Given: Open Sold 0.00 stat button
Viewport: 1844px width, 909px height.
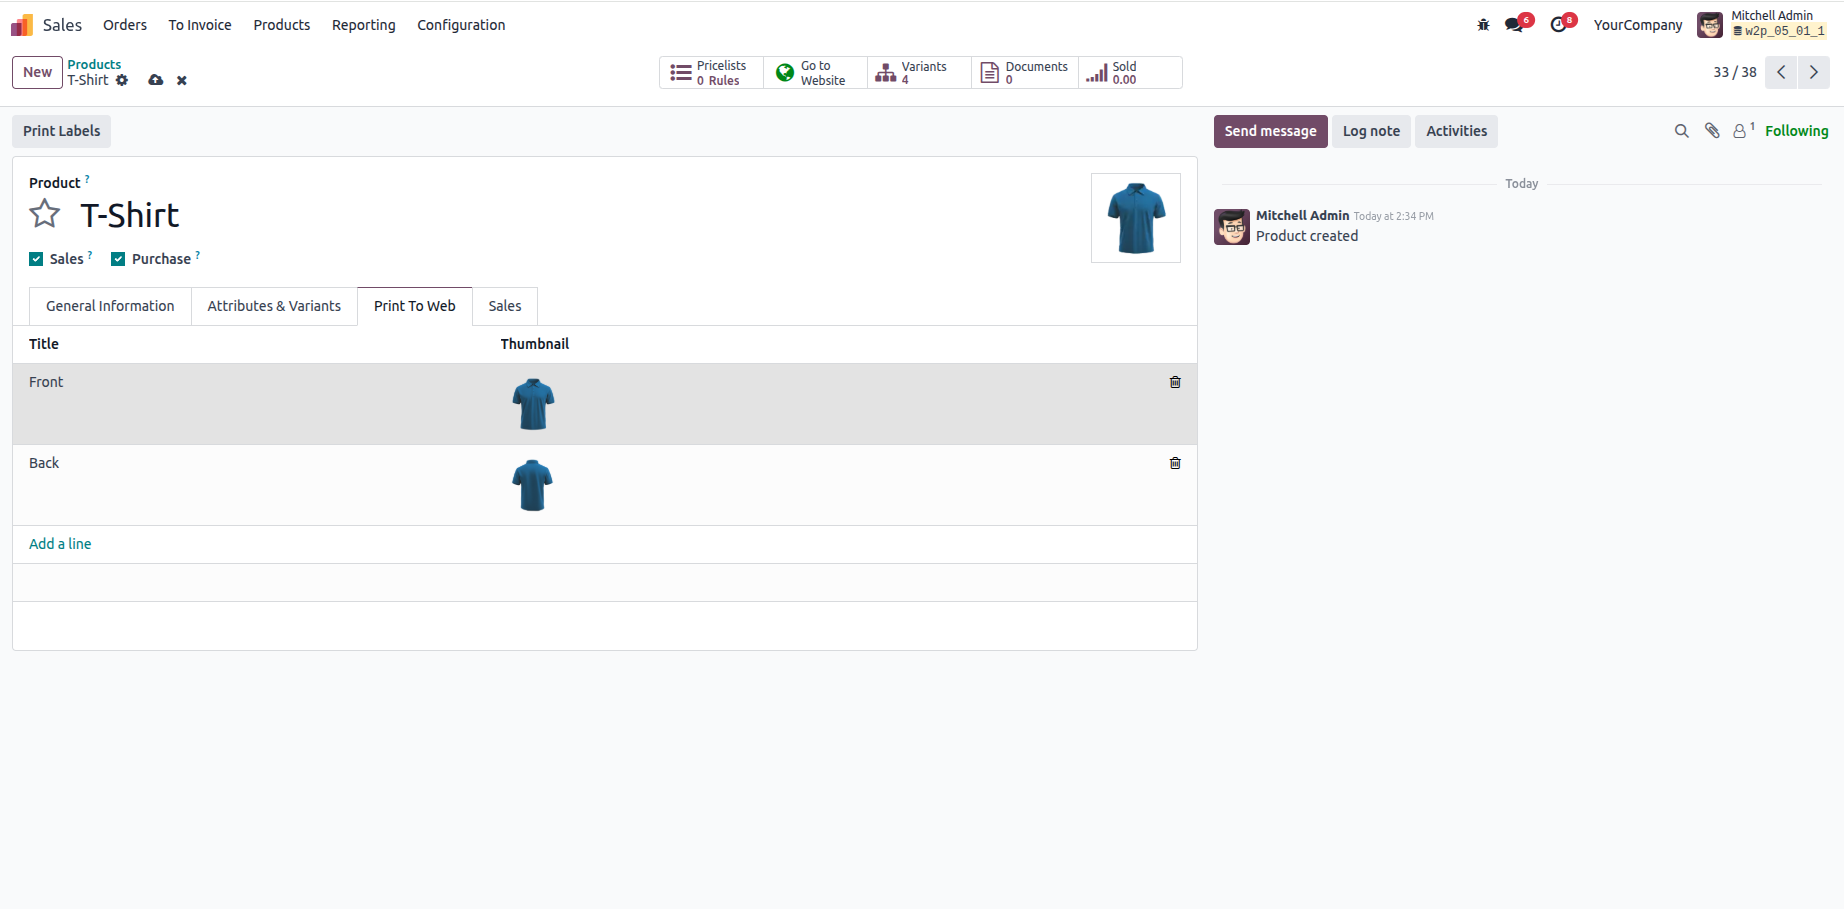Looking at the screenshot, I should [1130, 73].
